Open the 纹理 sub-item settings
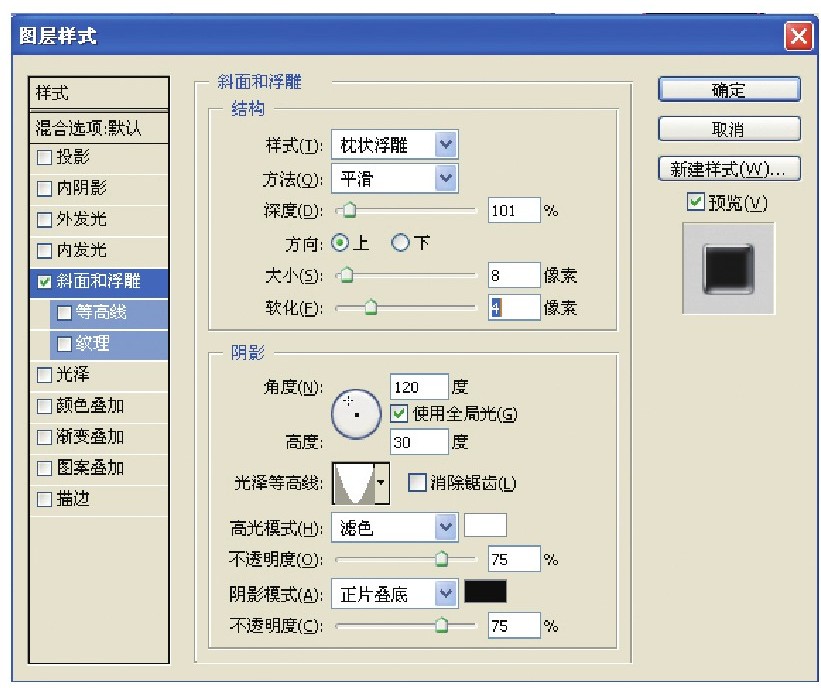This screenshot has height=688, width=821. [92, 343]
